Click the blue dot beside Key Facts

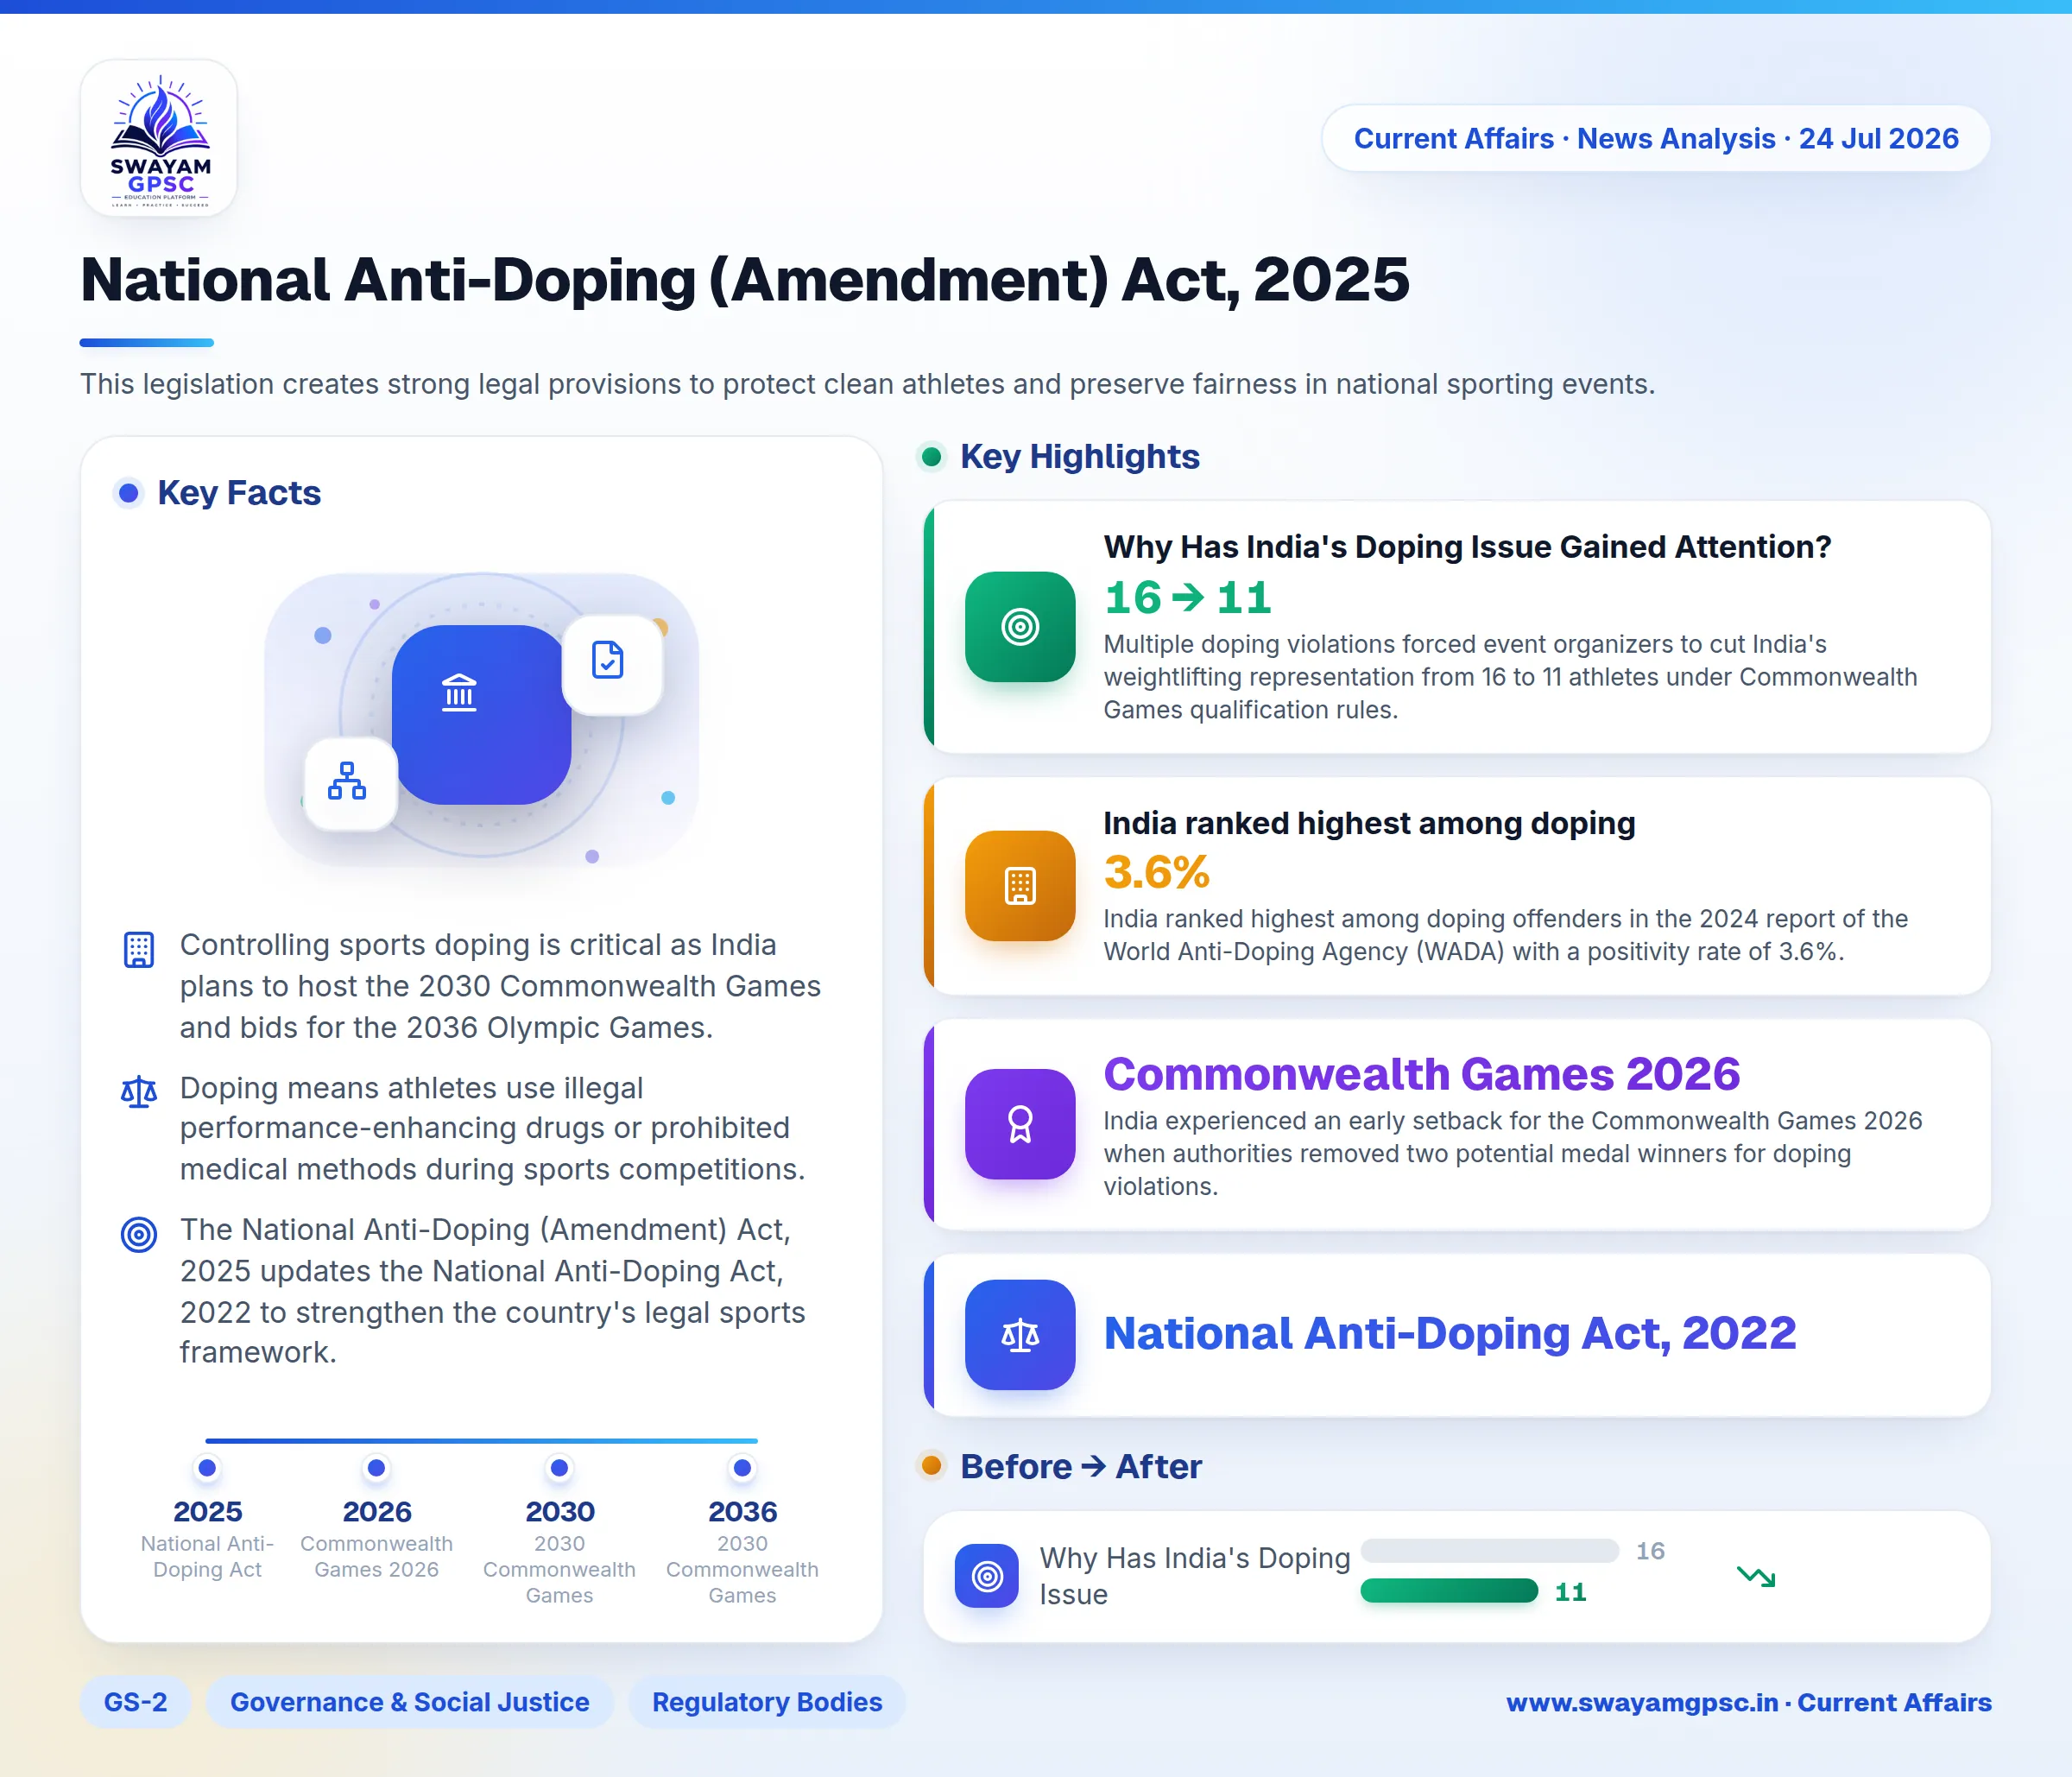tap(129, 493)
